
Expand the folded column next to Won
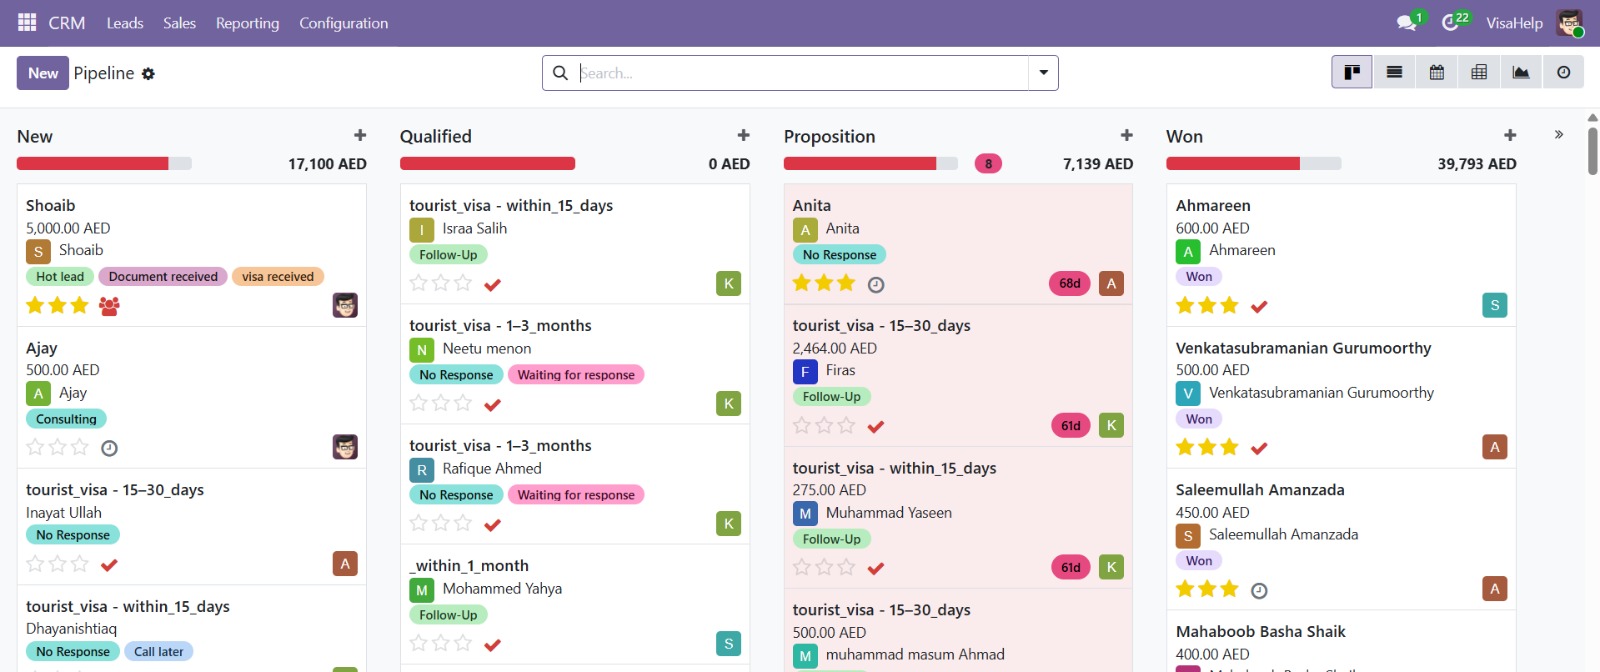click(1558, 134)
